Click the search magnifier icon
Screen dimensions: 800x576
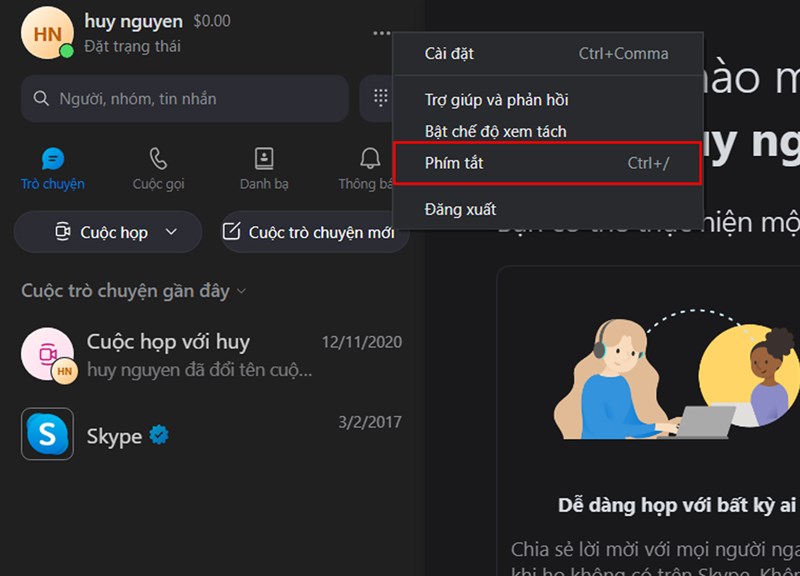click(x=40, y=98)
